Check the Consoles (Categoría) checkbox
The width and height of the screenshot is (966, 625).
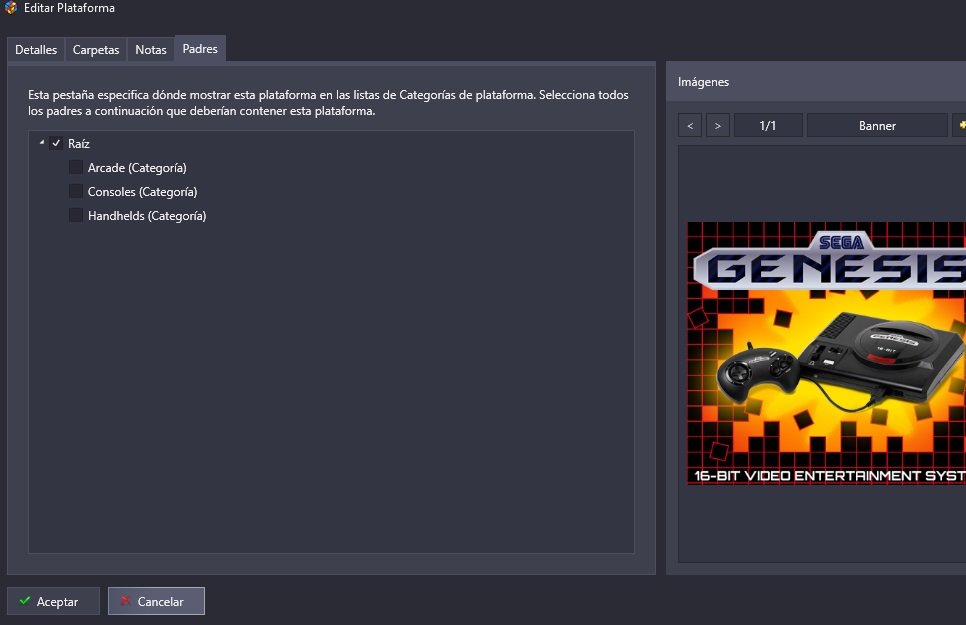coord(76,191)
